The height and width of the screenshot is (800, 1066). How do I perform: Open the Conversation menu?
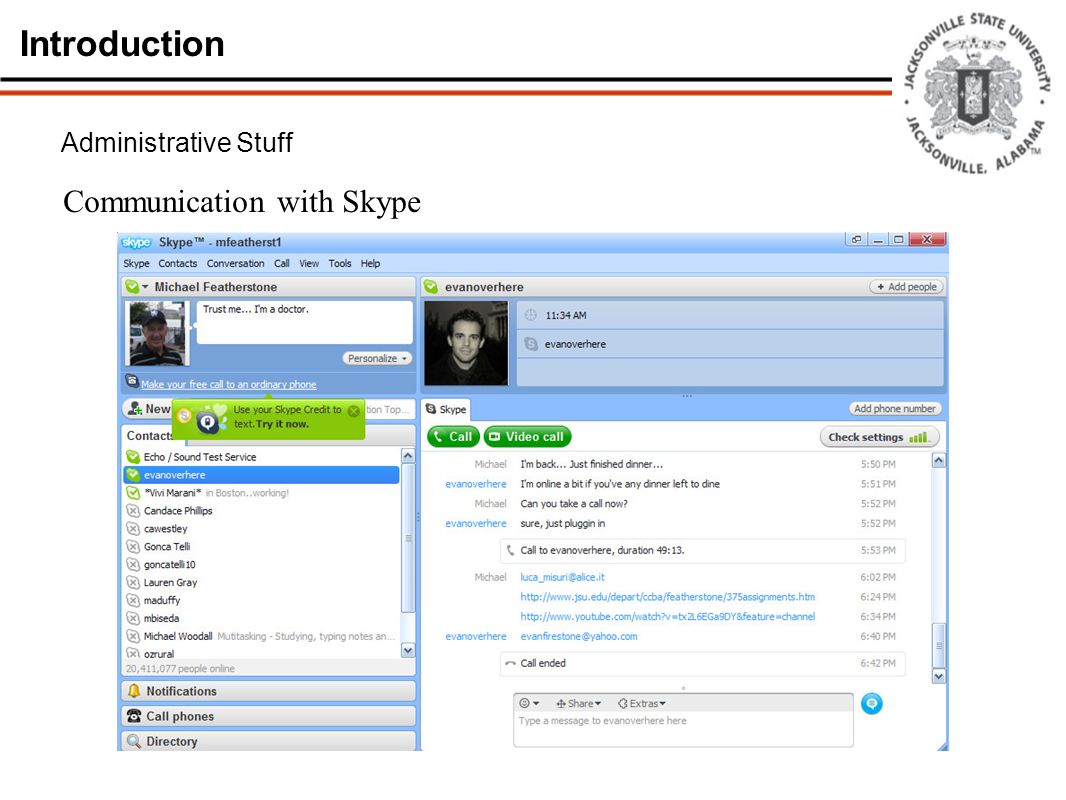click(235, 264)
